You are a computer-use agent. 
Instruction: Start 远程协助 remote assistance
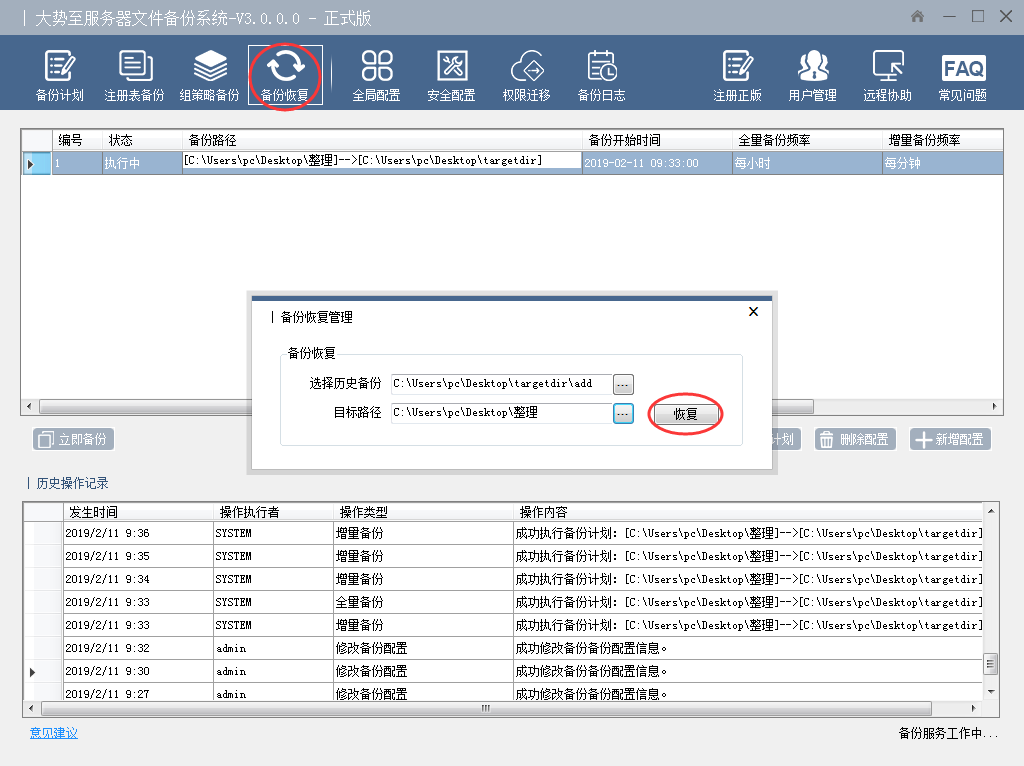[x=888, y=76]
